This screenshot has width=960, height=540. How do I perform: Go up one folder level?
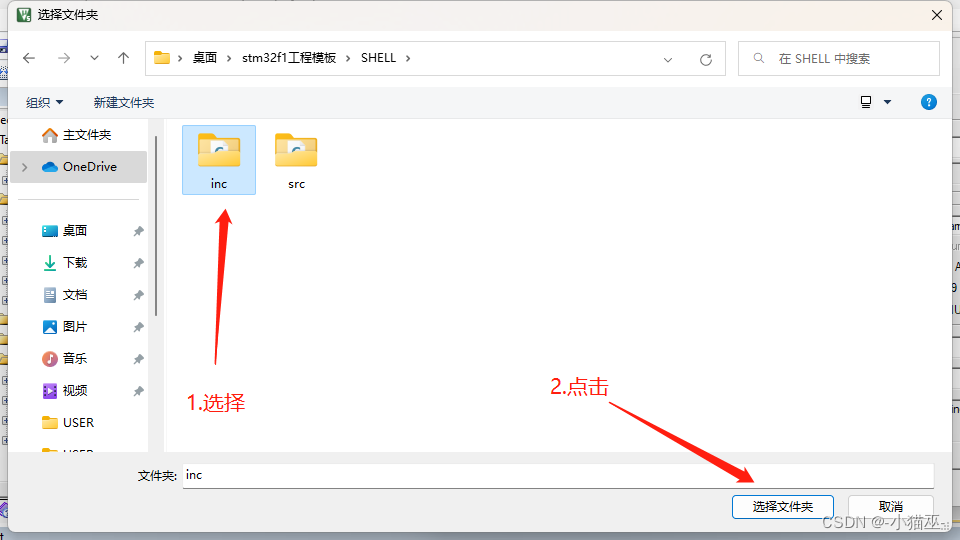click(124, 58)
